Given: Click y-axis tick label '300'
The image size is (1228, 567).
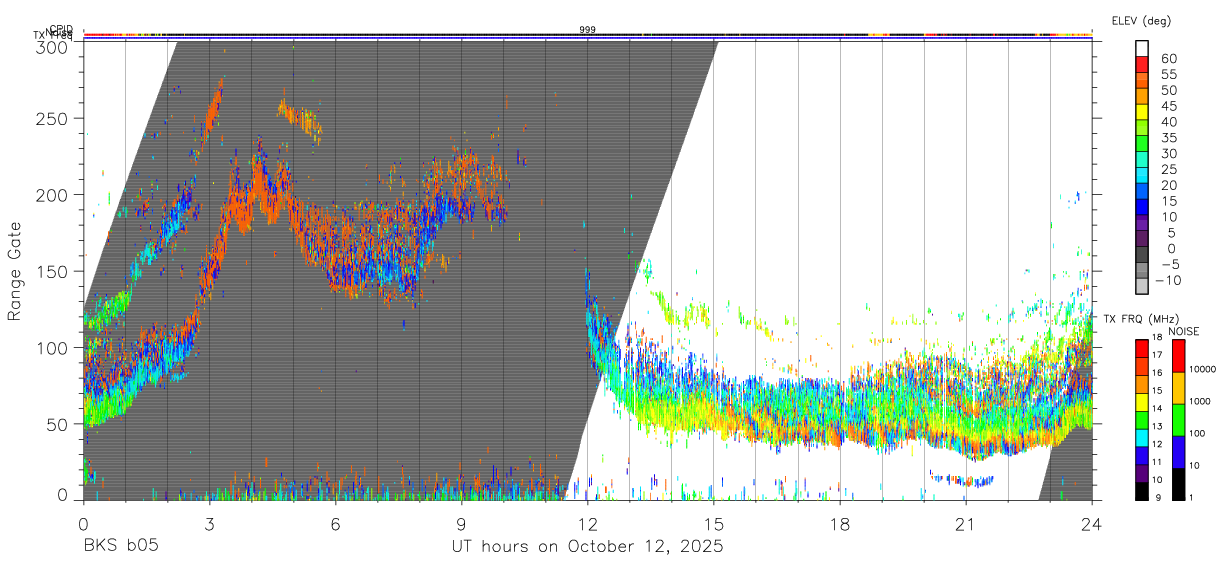Looking at the screenshot, I should [53, 46].
